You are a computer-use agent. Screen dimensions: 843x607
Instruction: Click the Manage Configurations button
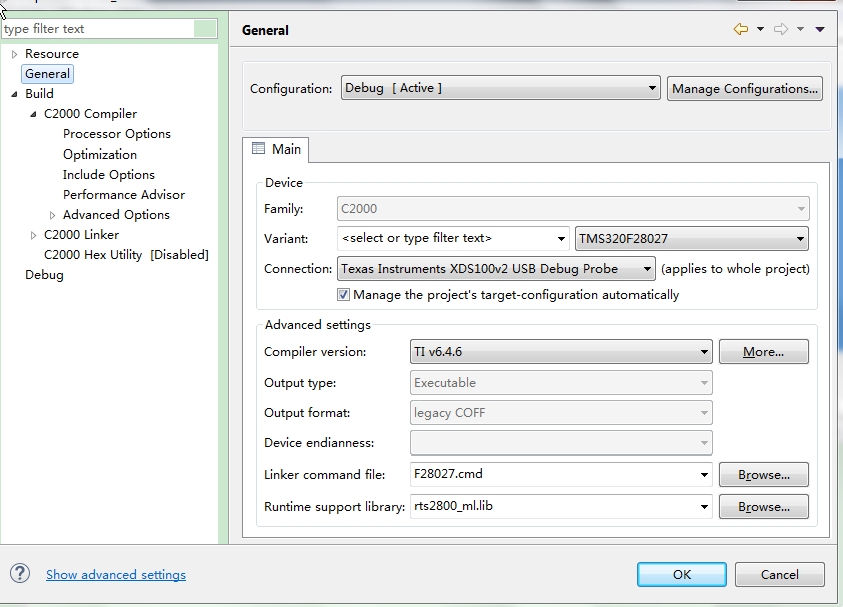(x=745, y=88)
